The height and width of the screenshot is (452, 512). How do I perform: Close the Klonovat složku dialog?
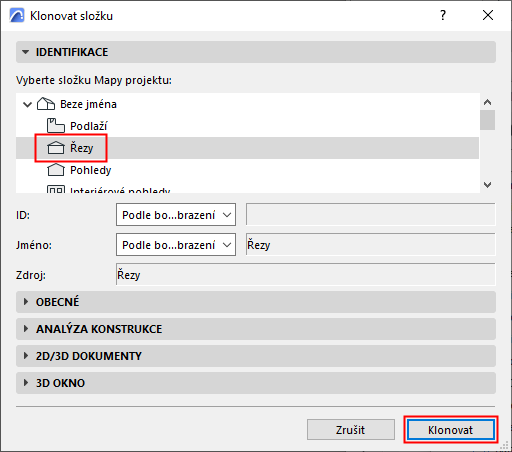(x=488, y=15)
